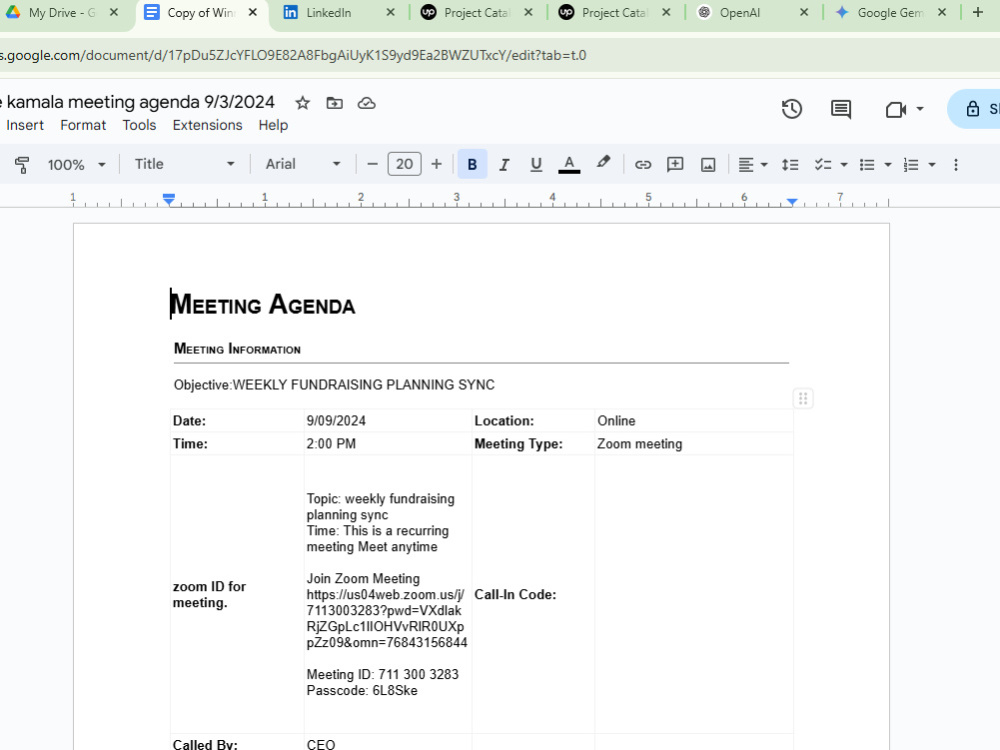Switch to the Google Gemini tab
The height and width of the screenshot is (750, 1000).
[889, 13]
